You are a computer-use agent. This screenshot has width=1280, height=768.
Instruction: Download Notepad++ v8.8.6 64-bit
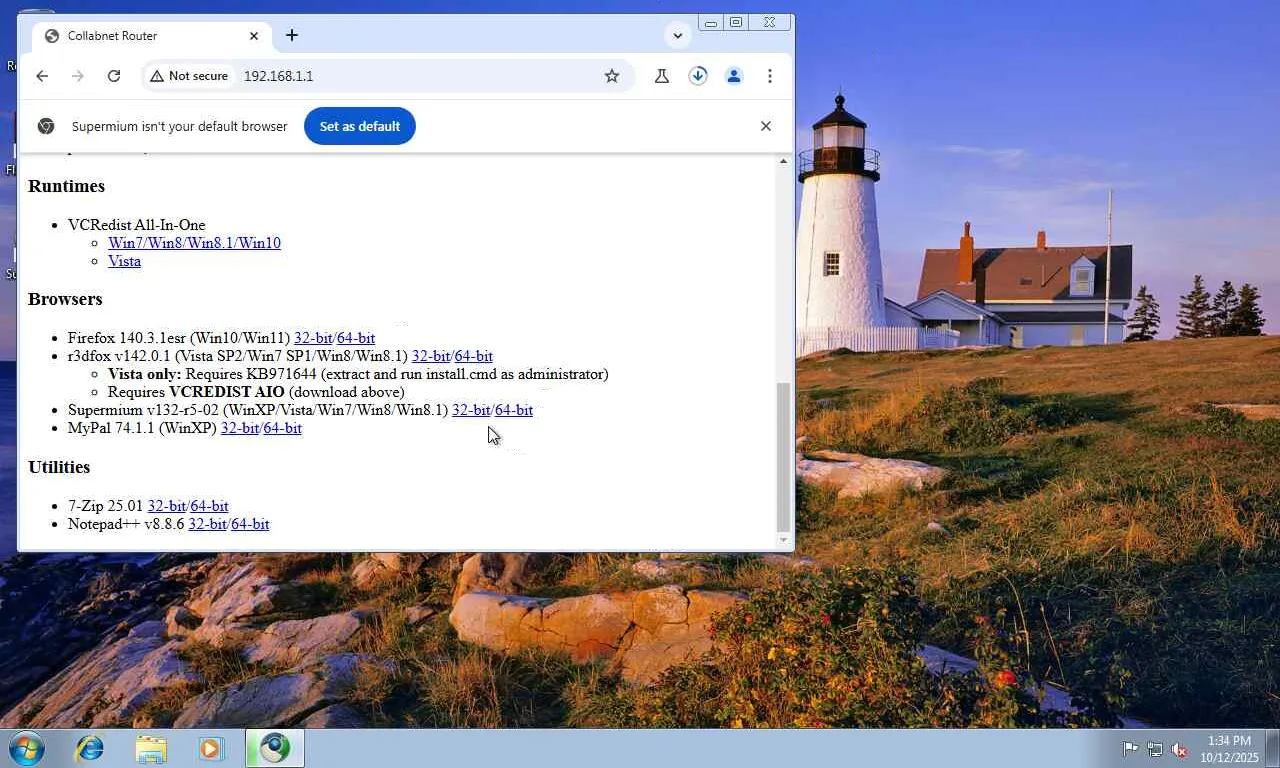[251, 524]
